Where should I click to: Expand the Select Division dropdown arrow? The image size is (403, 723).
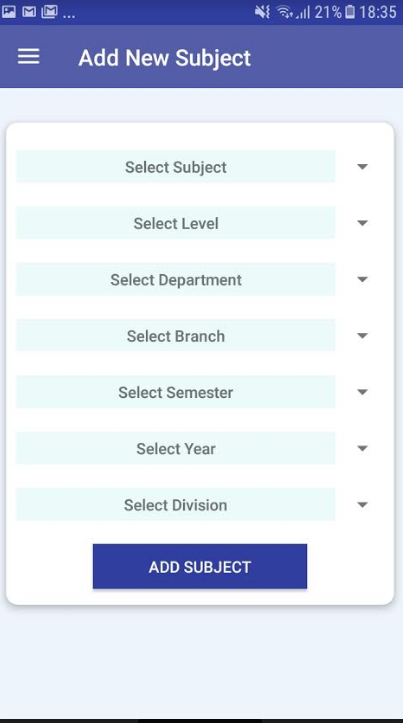(x=362, y=505)
